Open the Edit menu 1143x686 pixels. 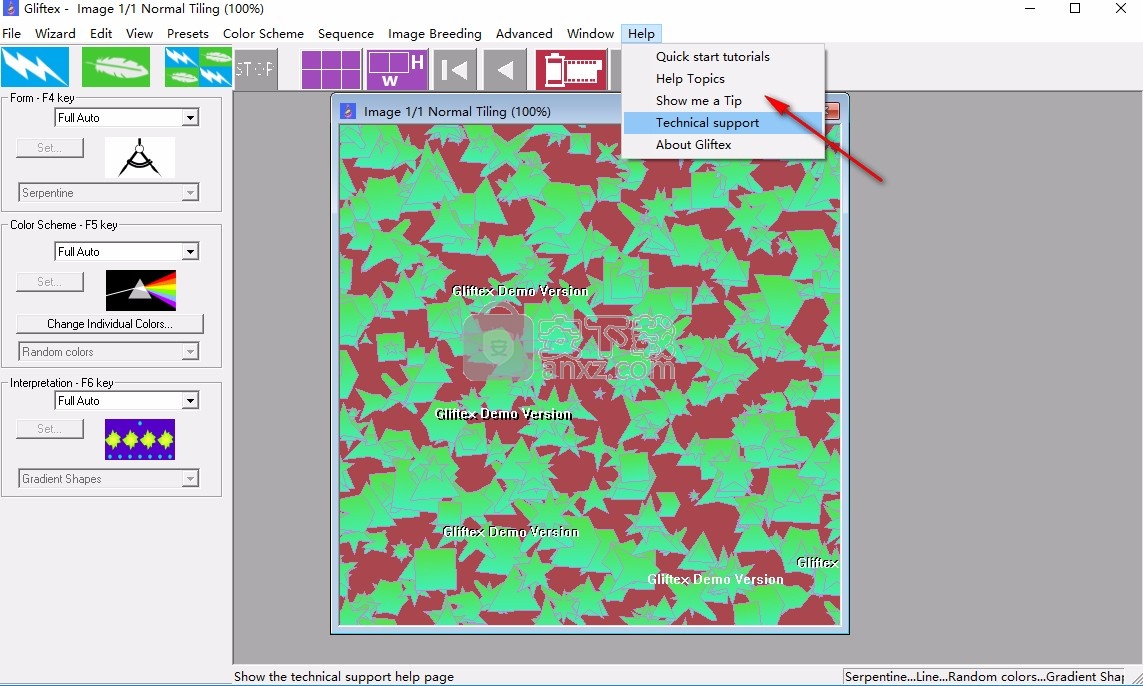(101, 34)
